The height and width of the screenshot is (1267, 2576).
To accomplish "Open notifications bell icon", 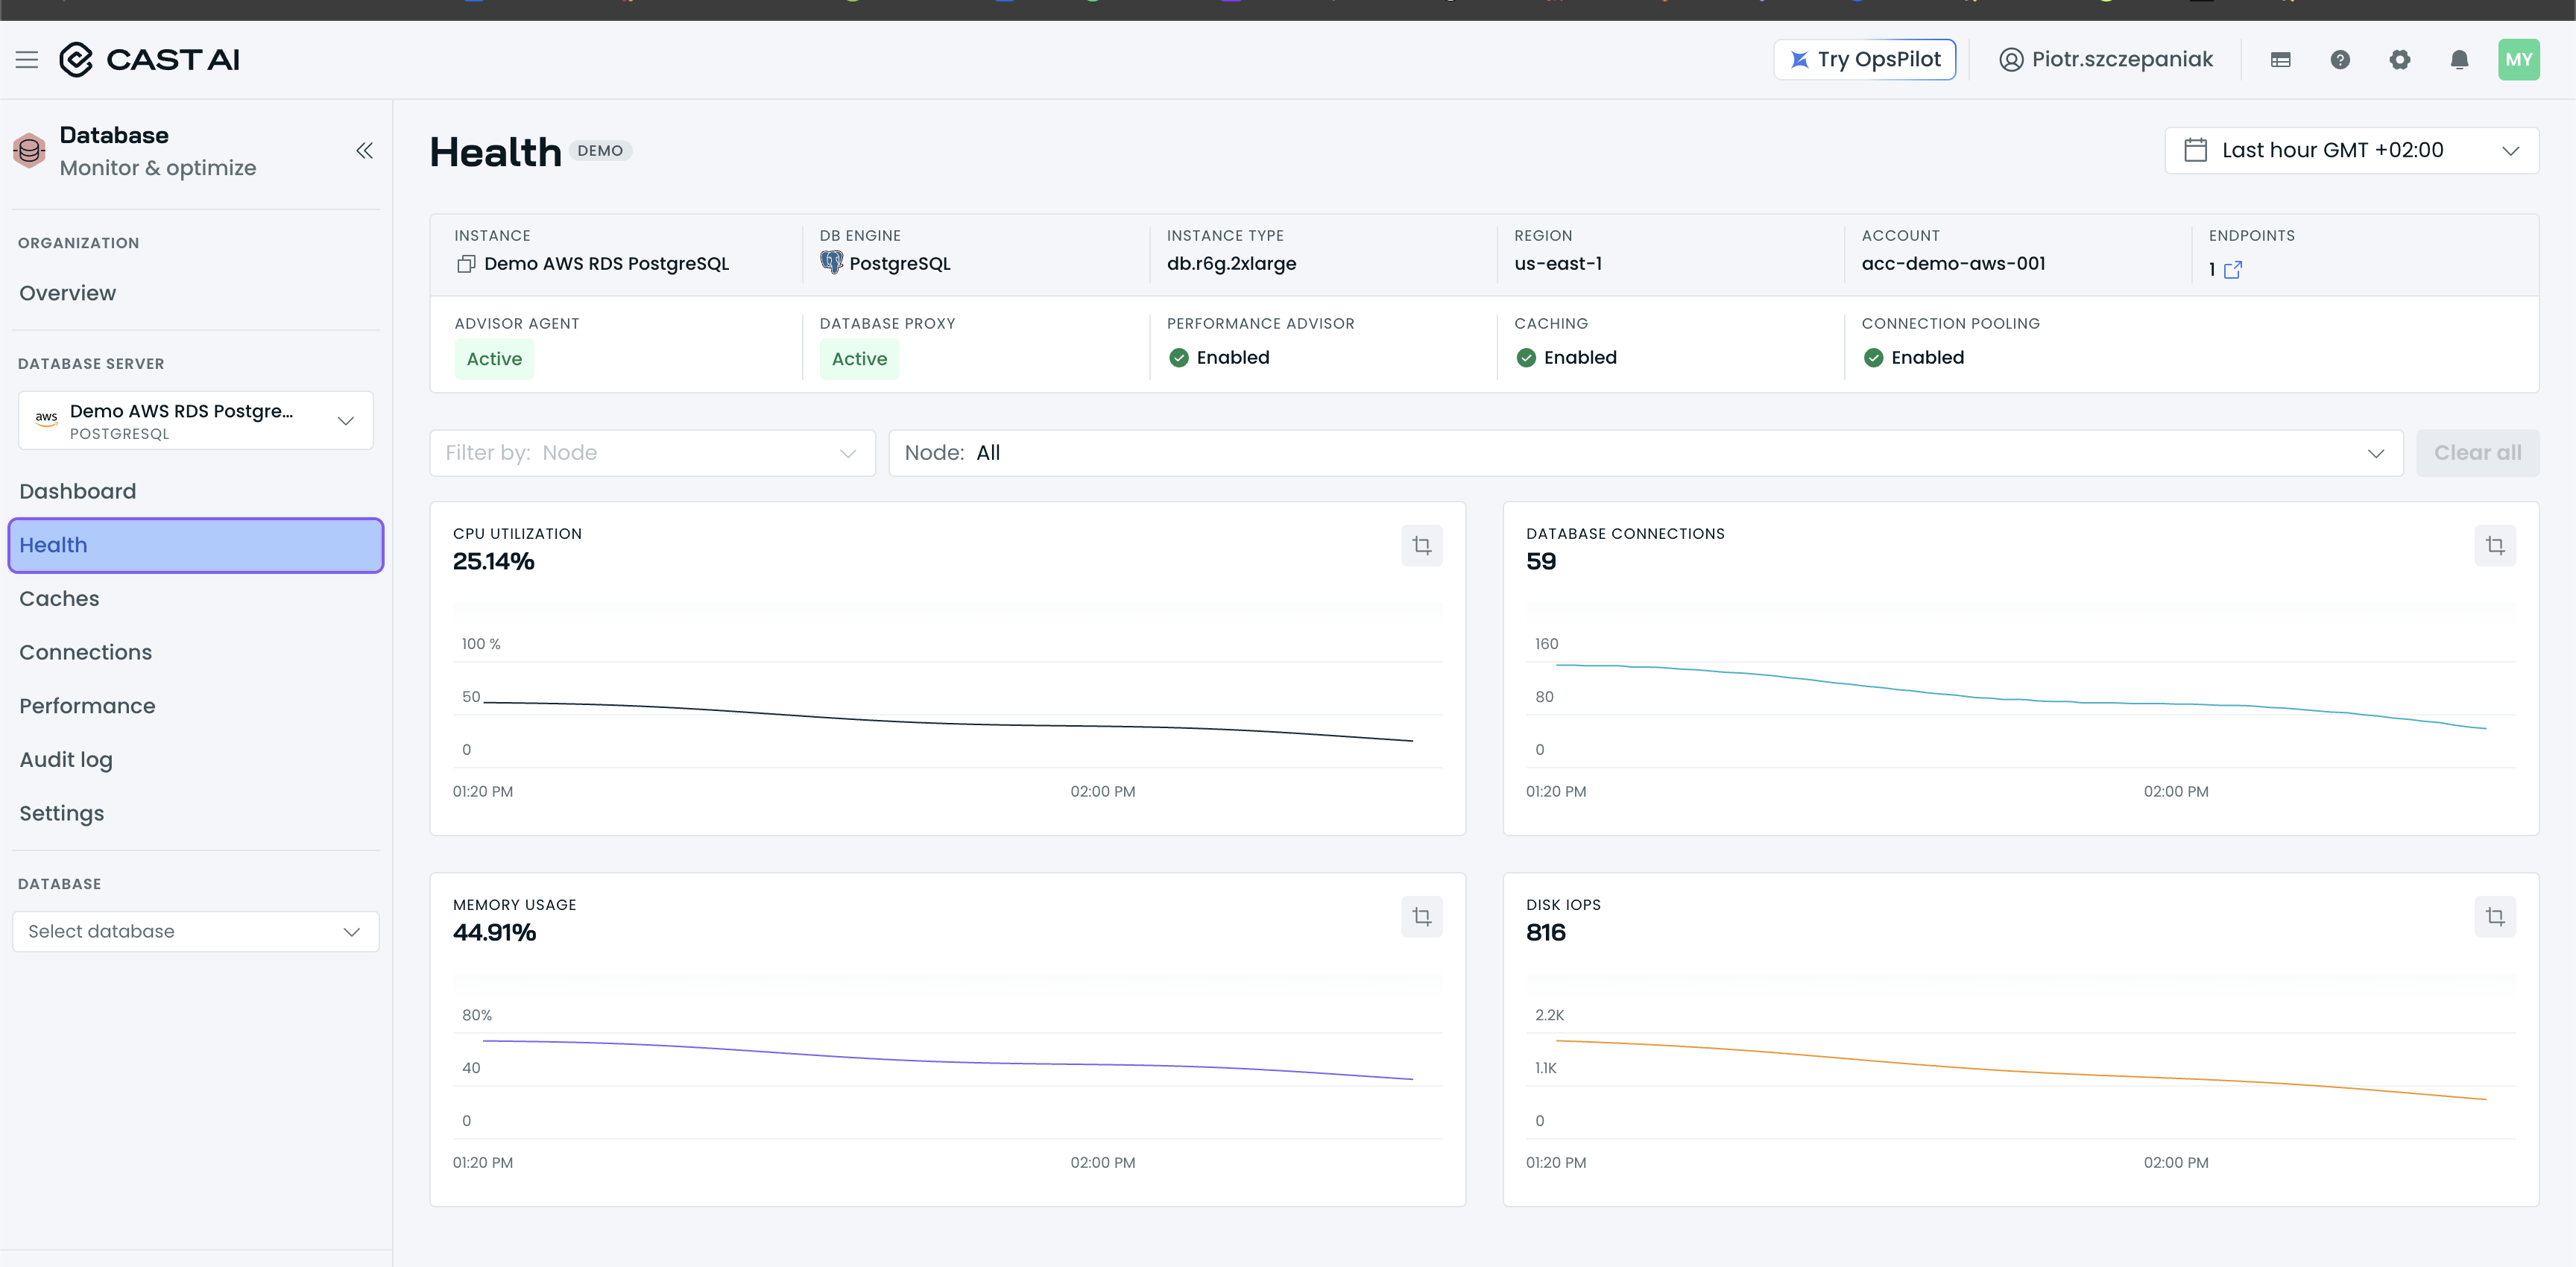I will point(2459,60).
